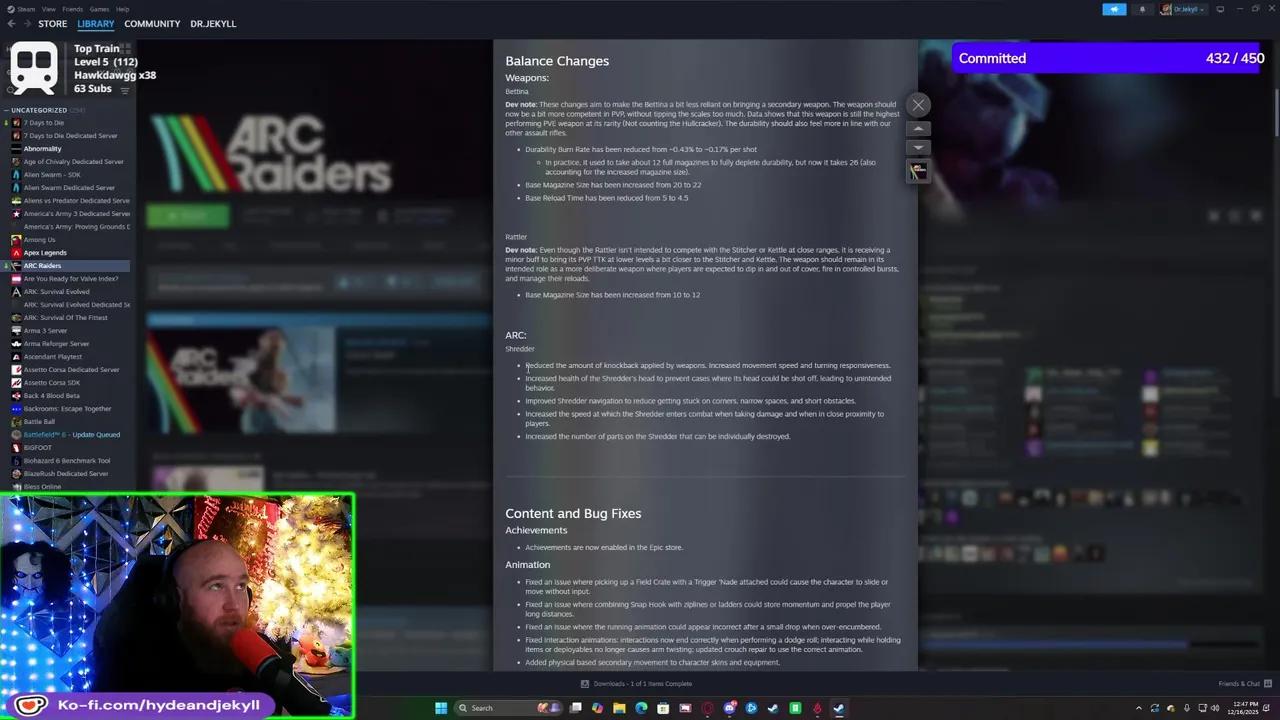Screen dimensions: 1280x720
Task: Open the DR.JEKYLL profile tab
Action: 213,24
